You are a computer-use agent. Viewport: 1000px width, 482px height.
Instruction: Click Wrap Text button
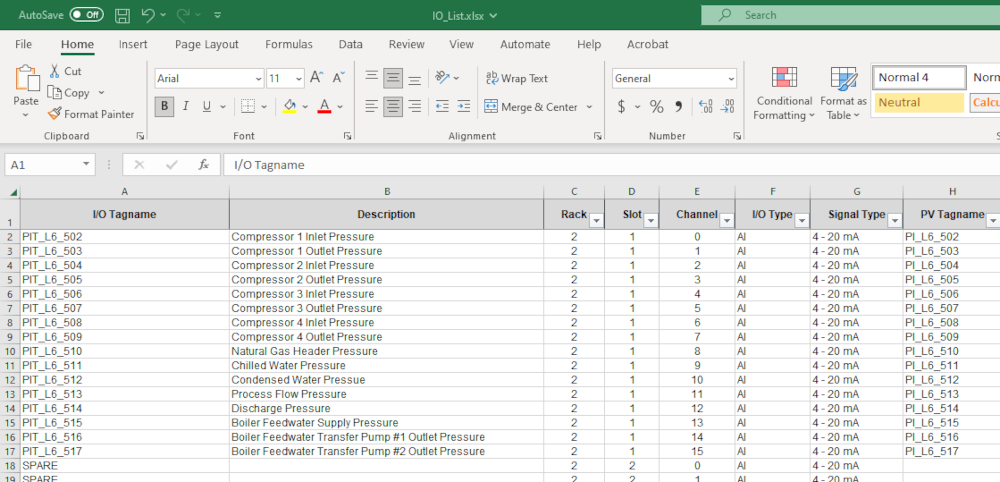coord(517,78)
